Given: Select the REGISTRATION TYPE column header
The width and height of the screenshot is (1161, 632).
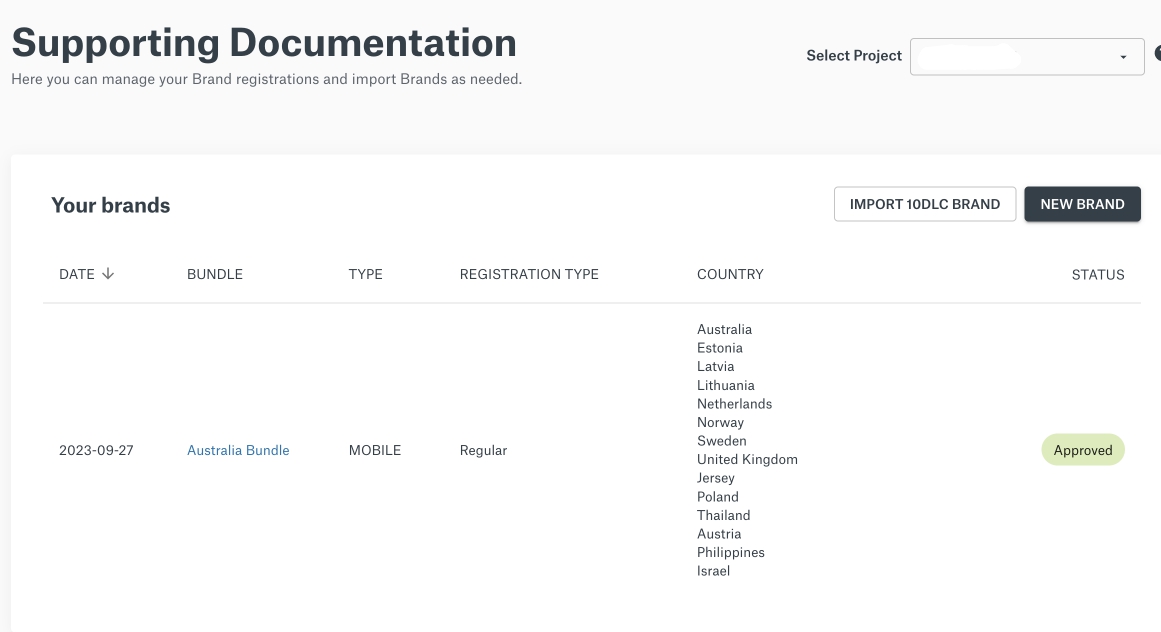Looking at the screenshot, I should 529,274.
